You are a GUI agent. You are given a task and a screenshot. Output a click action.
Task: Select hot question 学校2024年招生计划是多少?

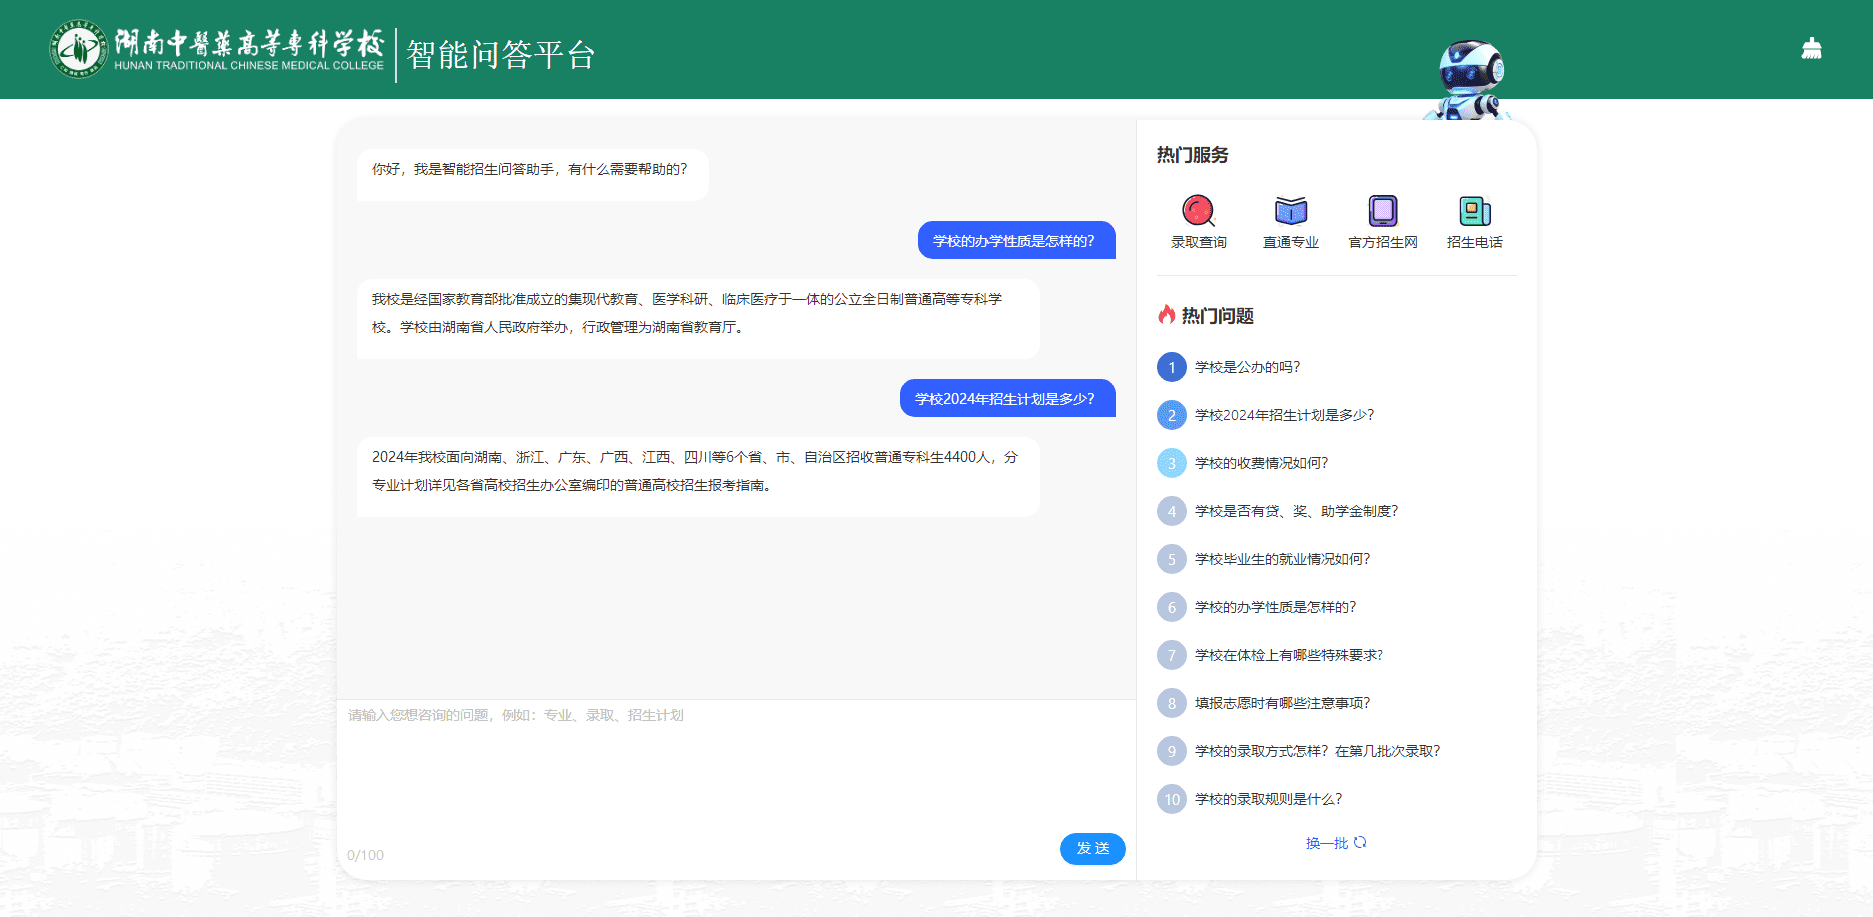point(1284,415)
